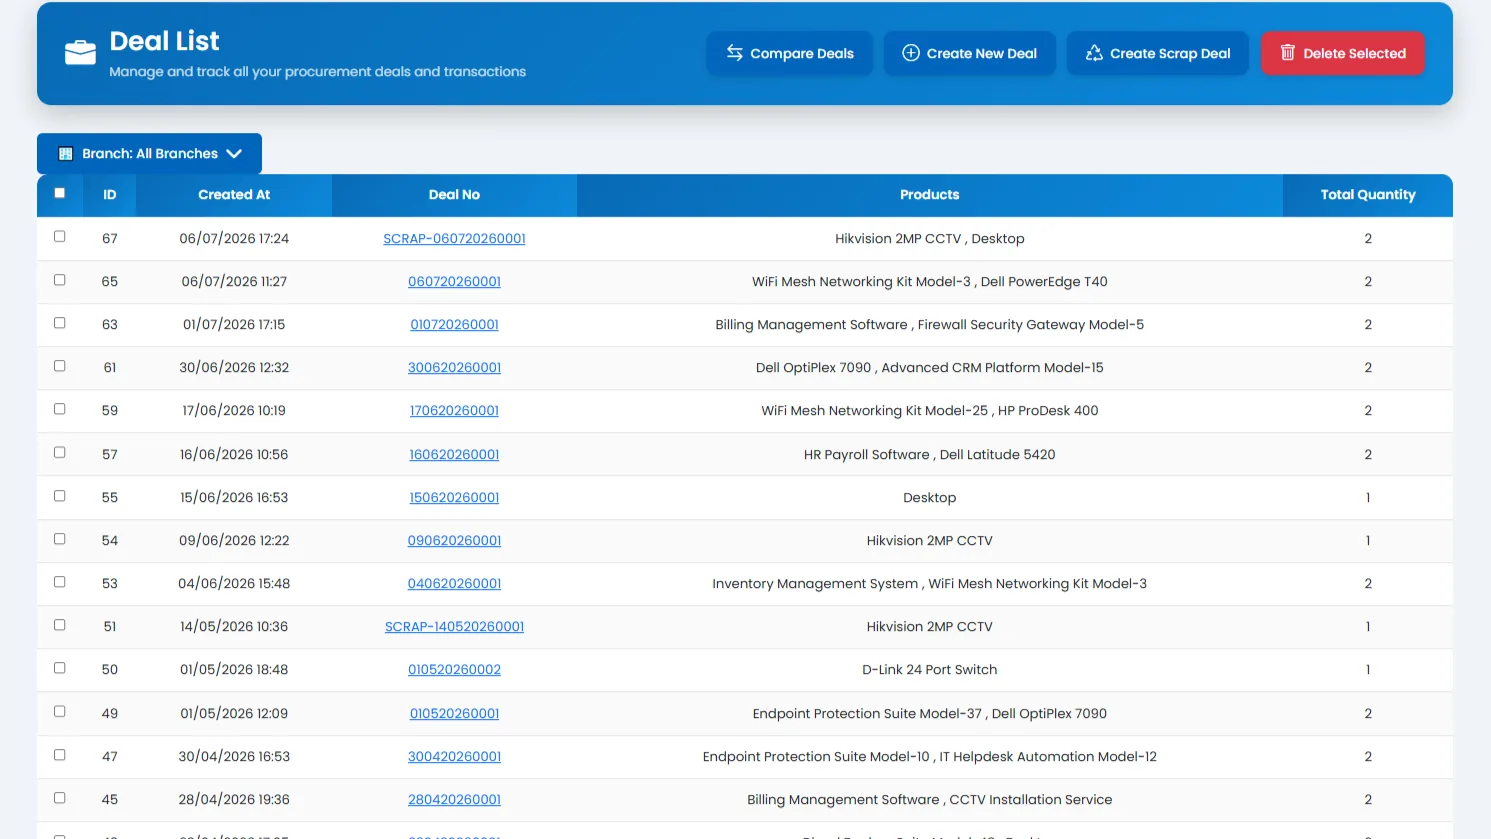Expand the Branch: All Branches chevron
This screenshot has width=1491, height=839.
[234, 154]
